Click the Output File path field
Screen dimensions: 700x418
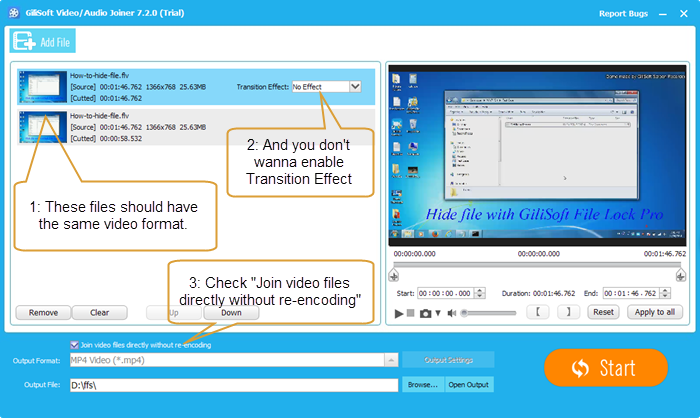coord(232,385)
